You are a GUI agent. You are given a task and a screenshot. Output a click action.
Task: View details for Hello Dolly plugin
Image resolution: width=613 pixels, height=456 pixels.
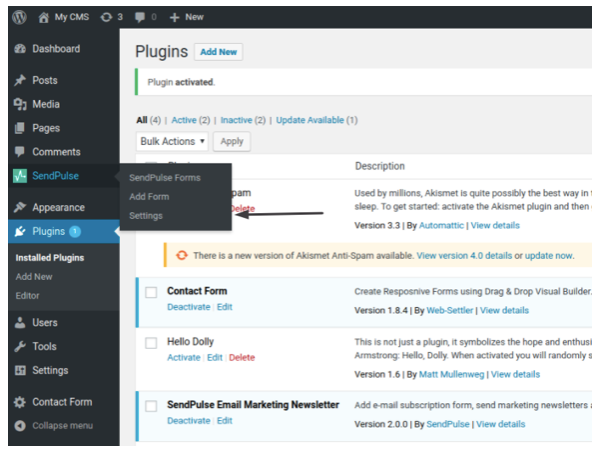click(515, 374)
